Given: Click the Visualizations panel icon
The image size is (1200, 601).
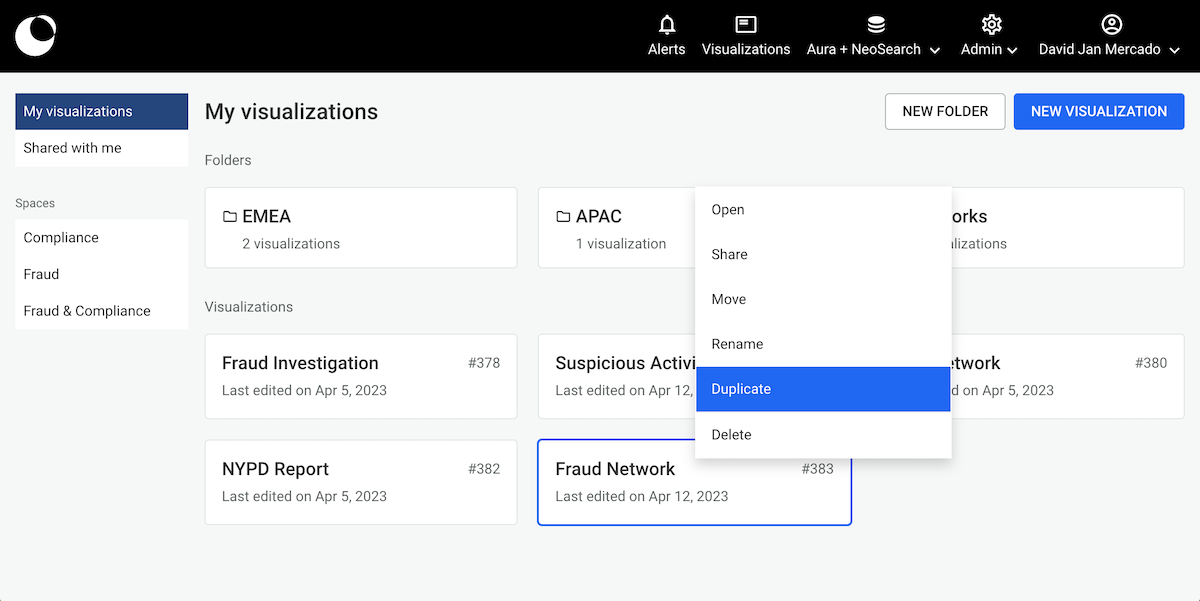Looking at the screenshot, I should 746,25.
